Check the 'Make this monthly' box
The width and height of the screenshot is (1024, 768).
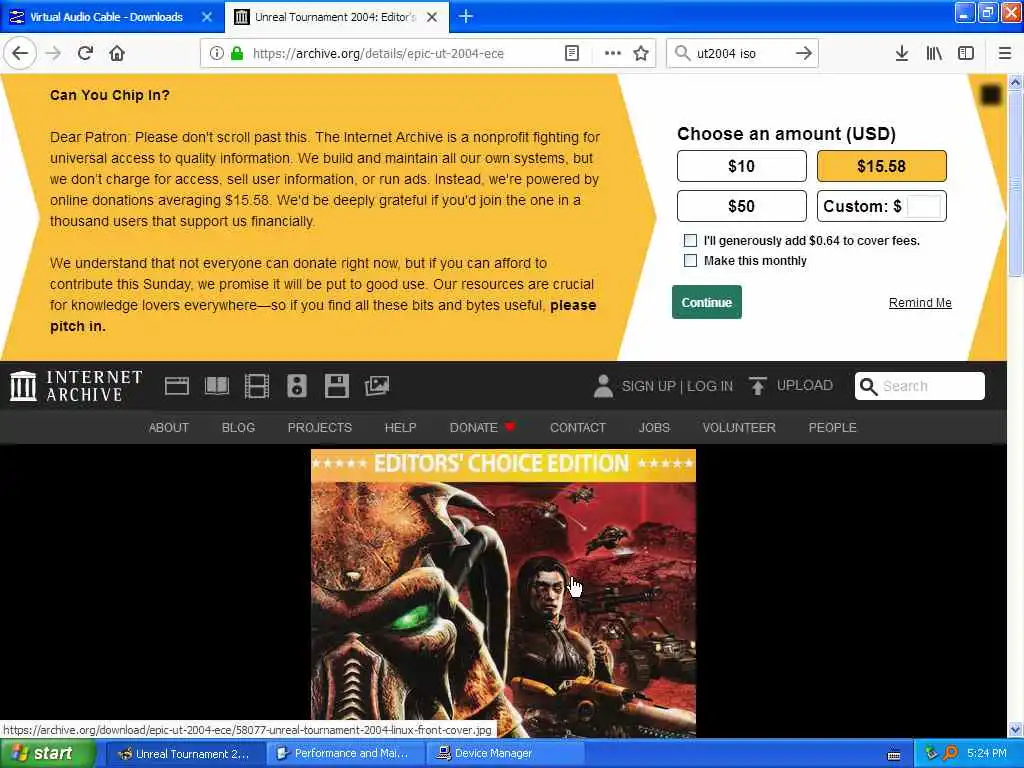[690, 261]
